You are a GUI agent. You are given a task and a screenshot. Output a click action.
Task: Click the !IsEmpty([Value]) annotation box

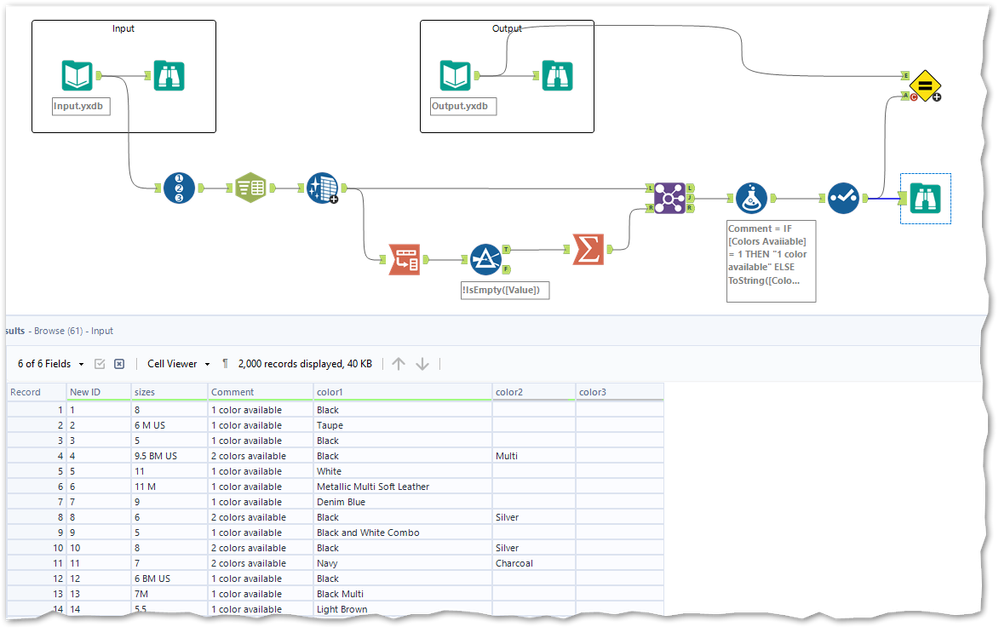point(504,290)
